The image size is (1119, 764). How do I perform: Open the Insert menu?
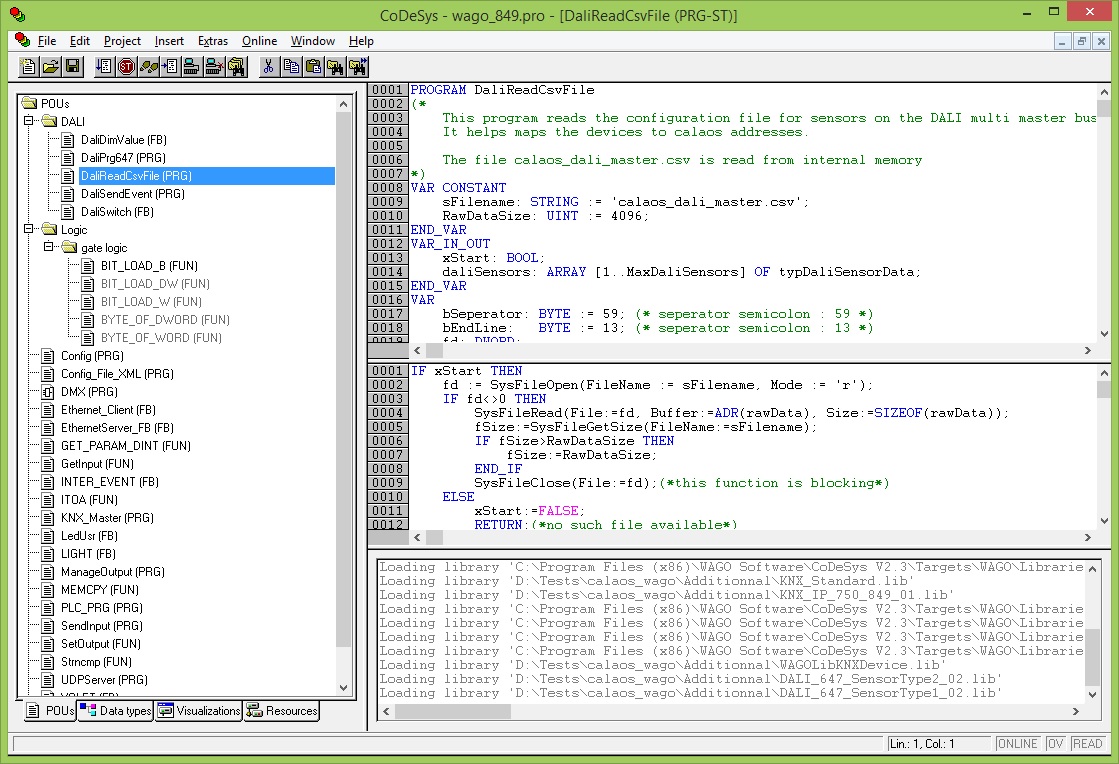click(x=169, y=41)
